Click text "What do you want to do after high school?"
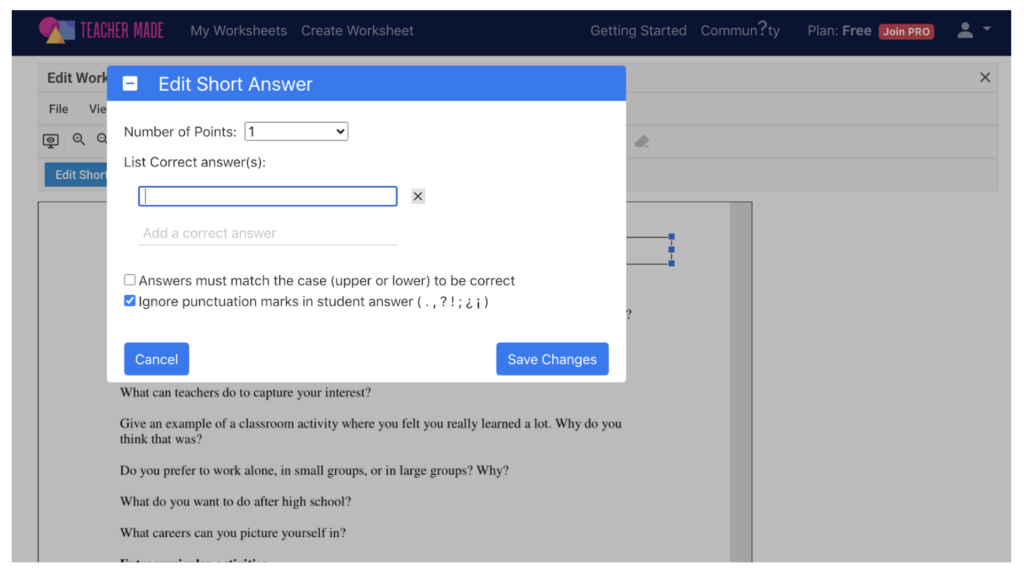 (236, 501)
